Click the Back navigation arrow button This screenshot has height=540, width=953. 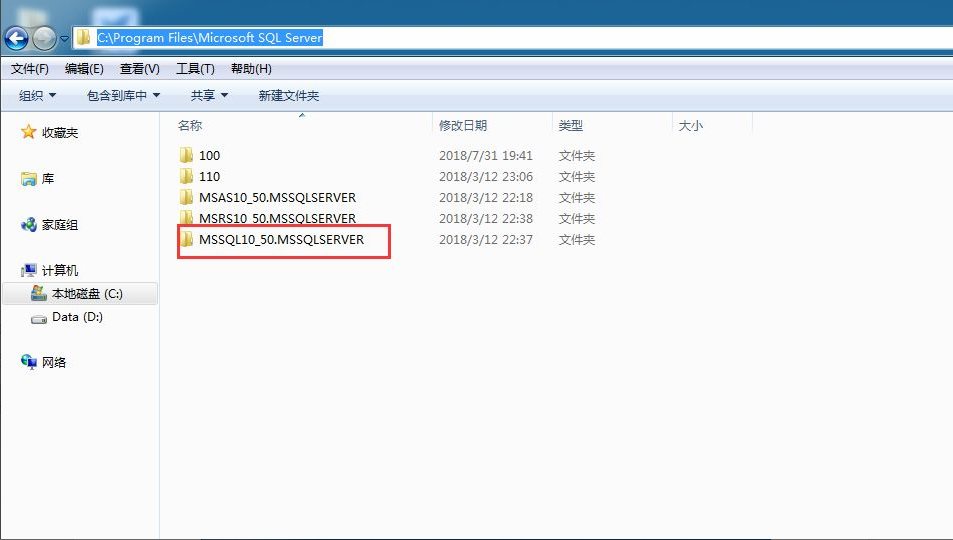pyautogui.click(x=16, y=39)
